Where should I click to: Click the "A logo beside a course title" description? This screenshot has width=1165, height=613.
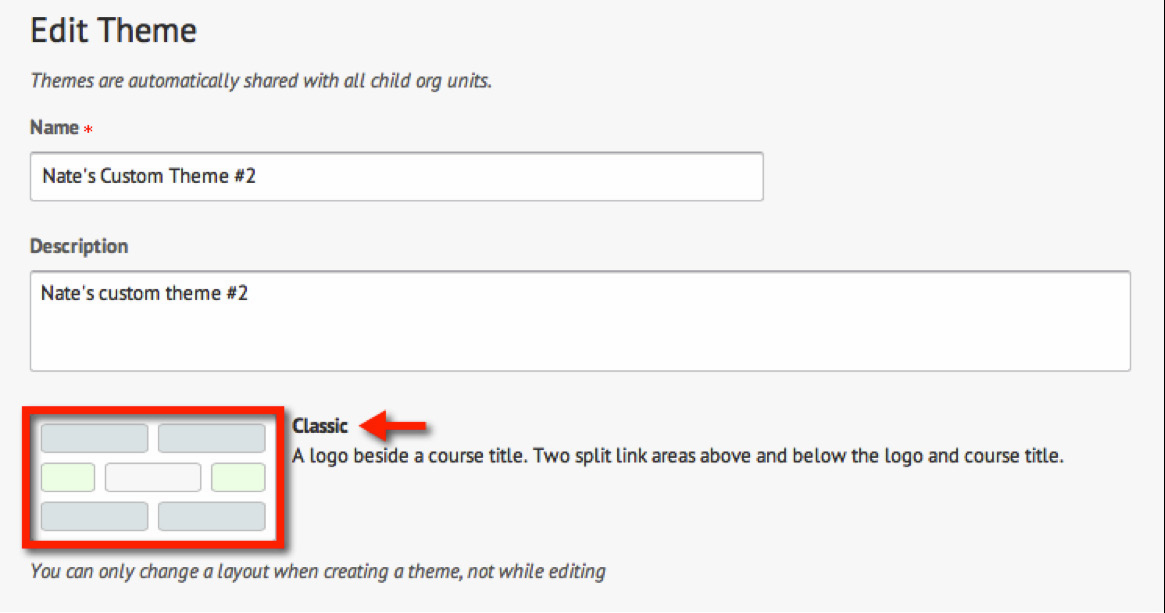(677, 456)
